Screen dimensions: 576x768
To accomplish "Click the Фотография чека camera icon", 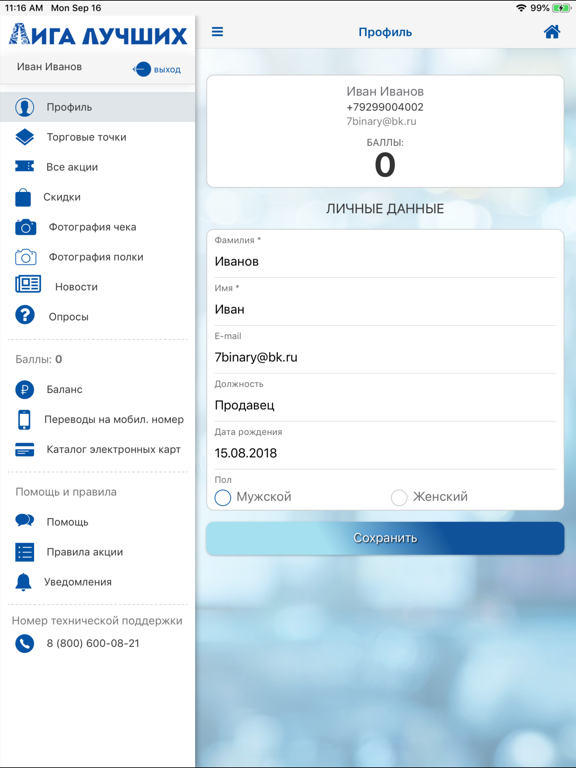I will tap(25, 227).
